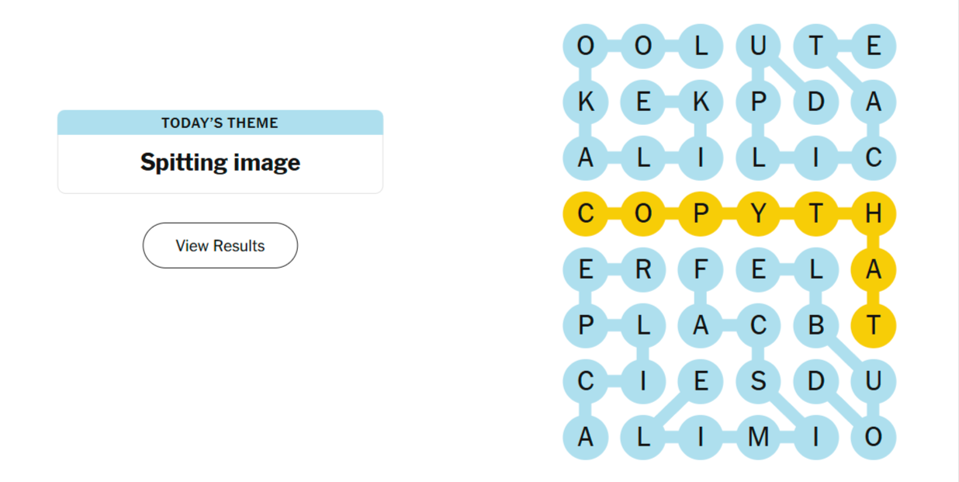
Task: Select the yellow letter Y tile
Action: [759, 213]
